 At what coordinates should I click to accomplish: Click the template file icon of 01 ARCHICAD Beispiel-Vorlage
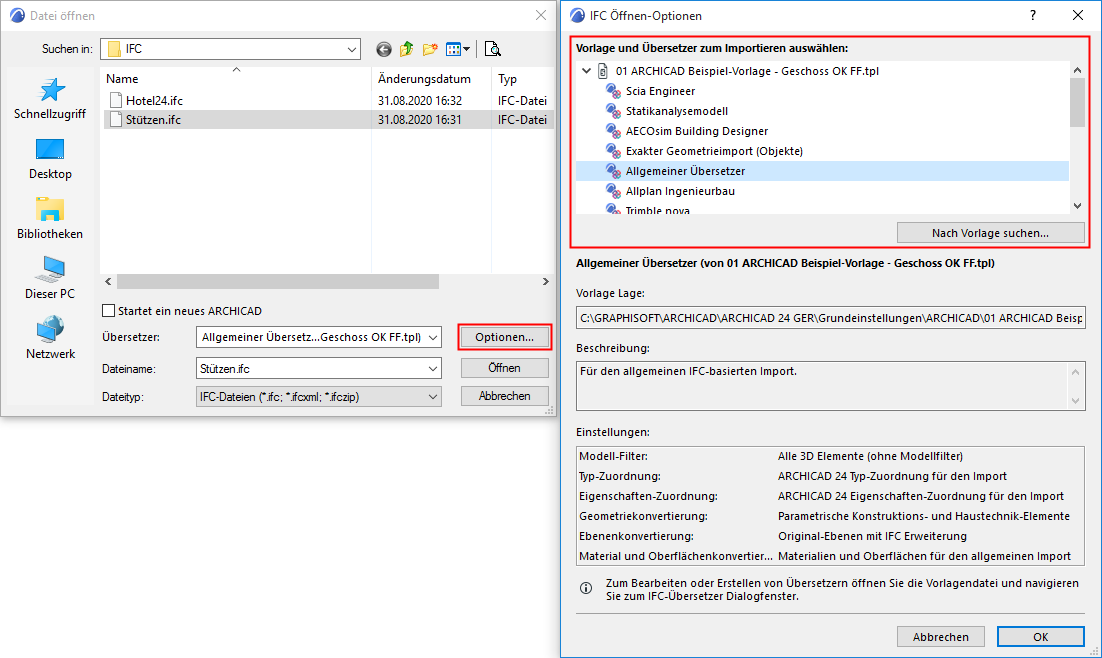(x=602, y=71)
